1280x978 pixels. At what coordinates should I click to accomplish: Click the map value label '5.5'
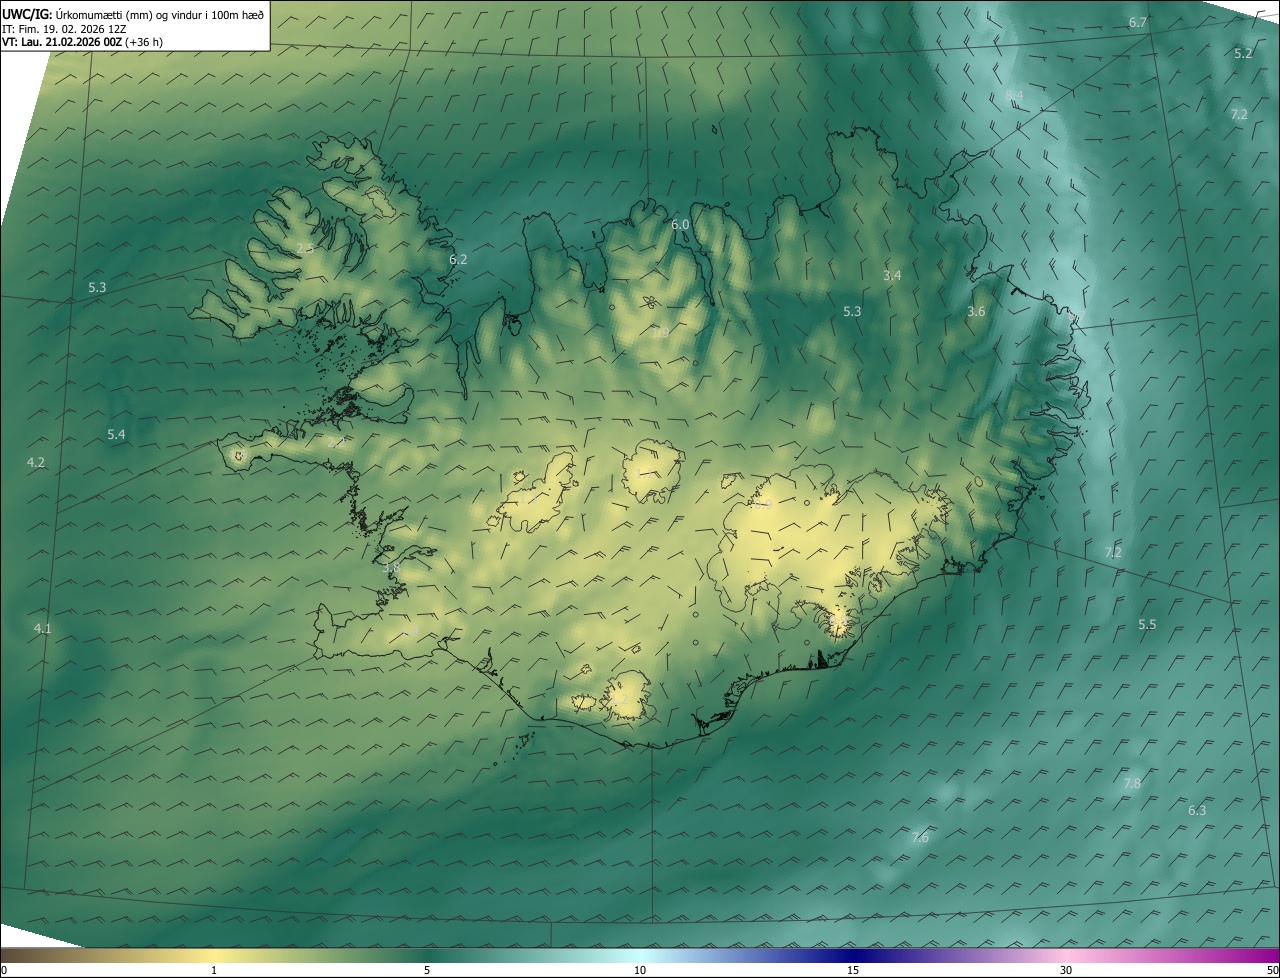pyautogui.click(x=1147, y=624)
